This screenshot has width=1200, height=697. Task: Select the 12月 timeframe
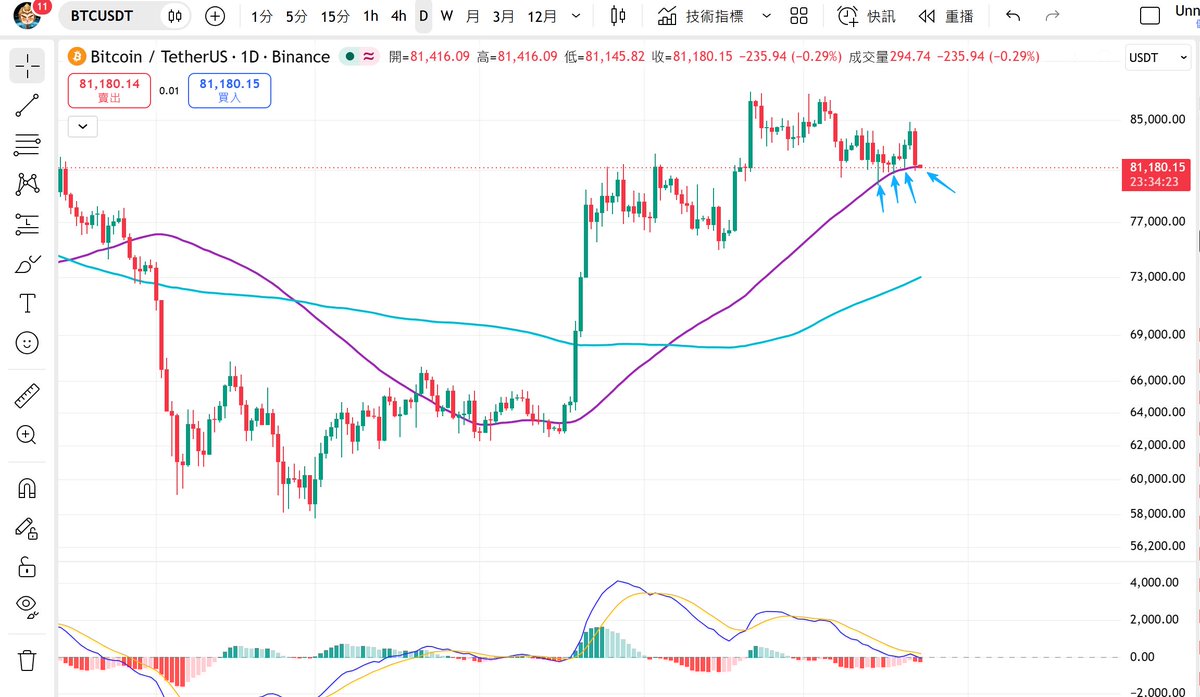(x=542, y=16)
